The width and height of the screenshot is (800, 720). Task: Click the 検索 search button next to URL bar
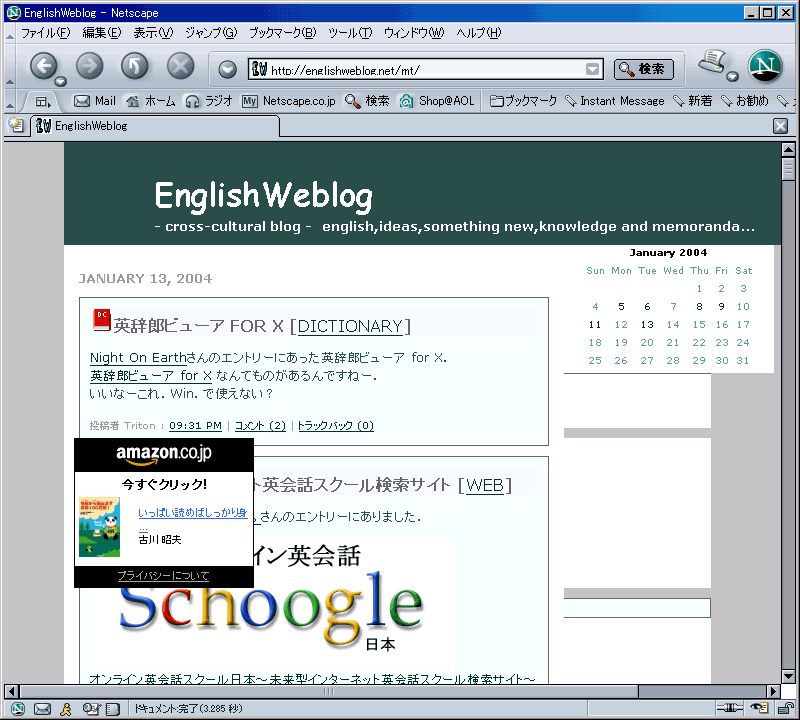643,69
